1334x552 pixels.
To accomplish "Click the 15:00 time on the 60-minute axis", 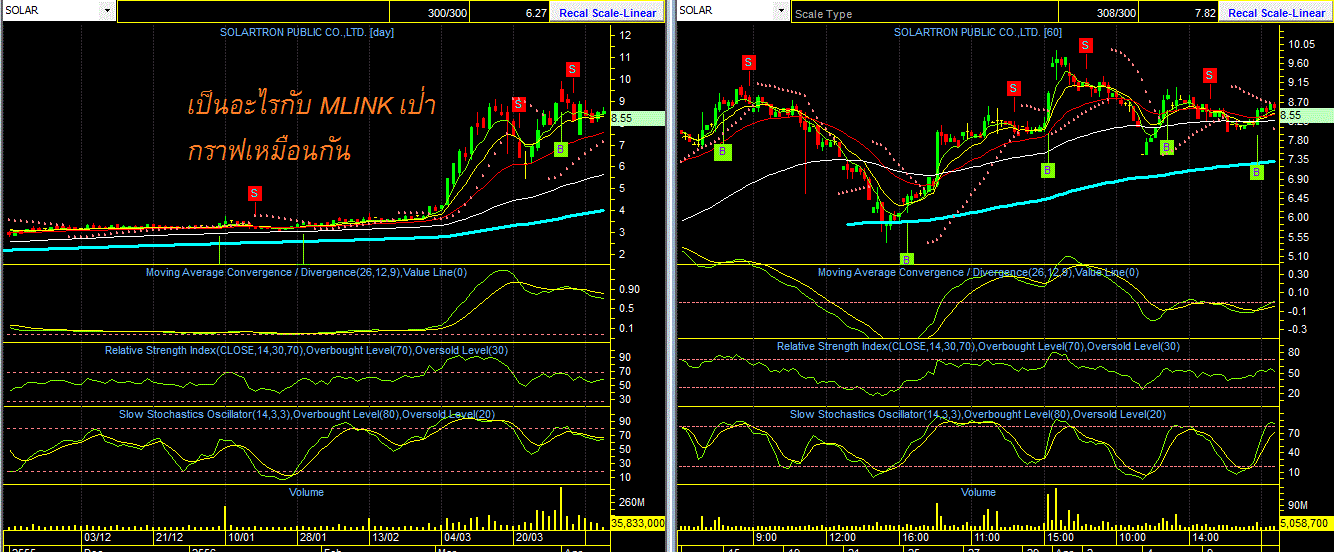I will tap(1059, 537).
